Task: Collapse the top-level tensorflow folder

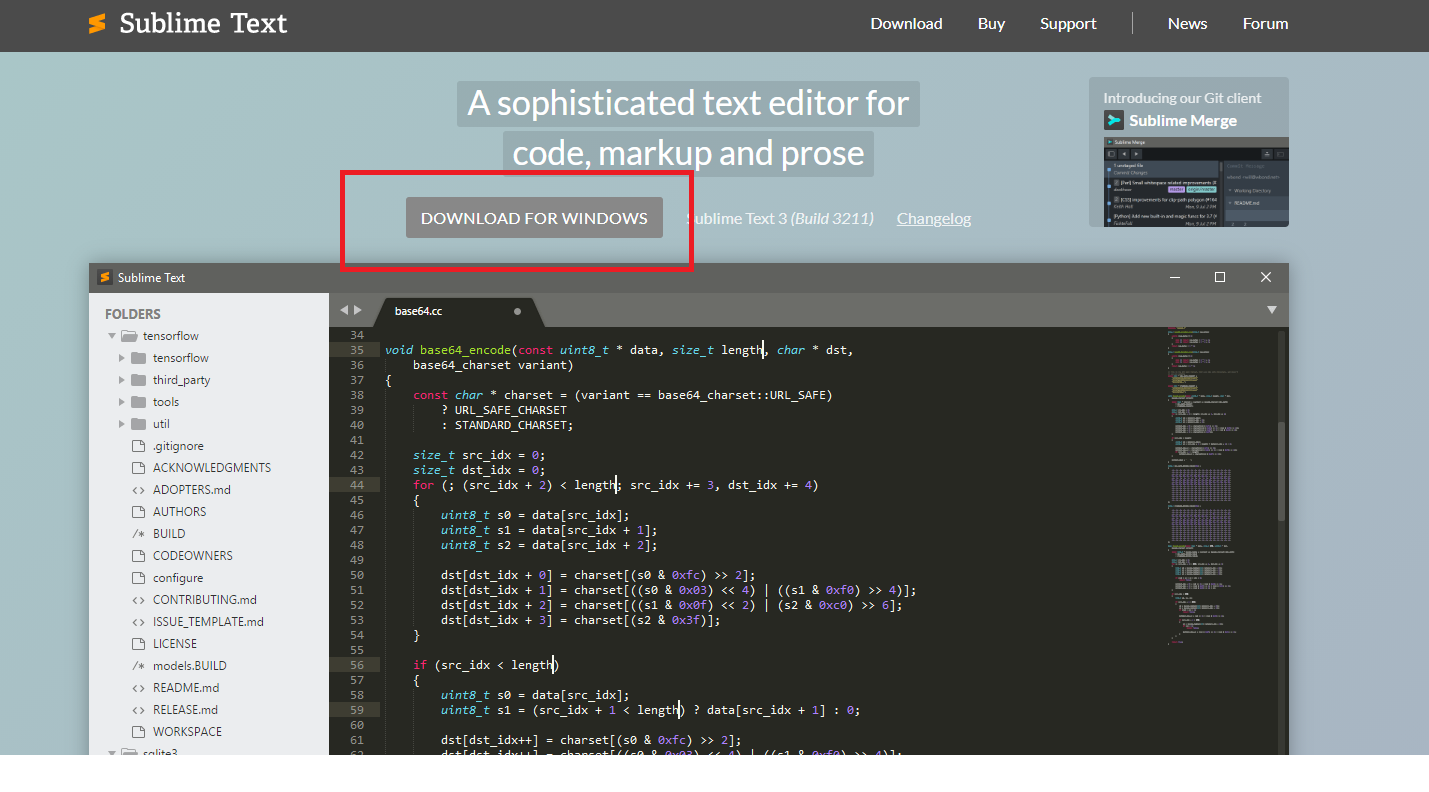Action: coord(113,336)
